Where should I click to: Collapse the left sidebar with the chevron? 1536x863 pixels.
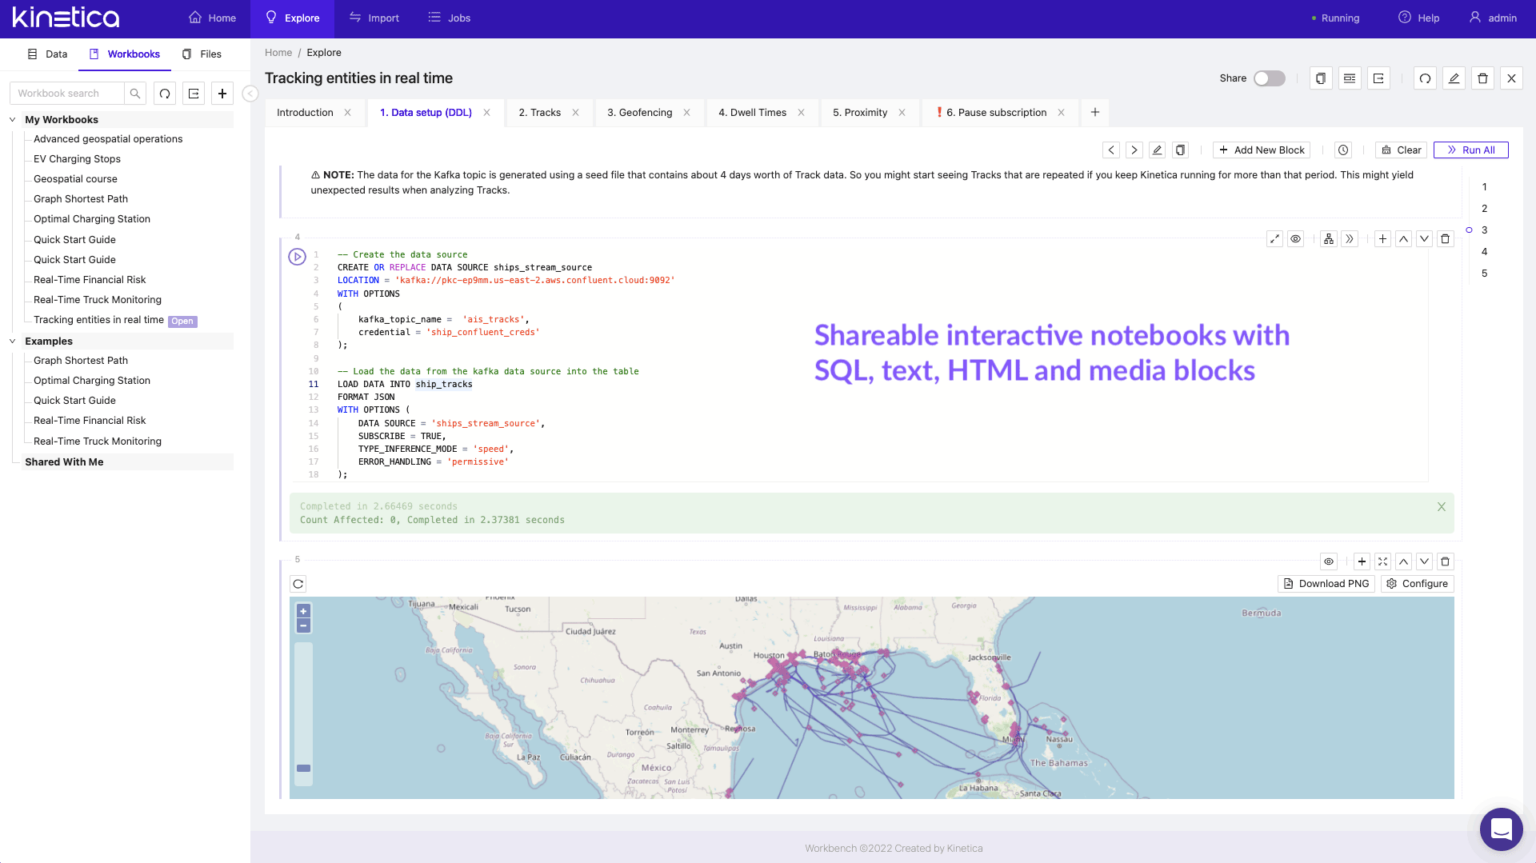[249, 93]
